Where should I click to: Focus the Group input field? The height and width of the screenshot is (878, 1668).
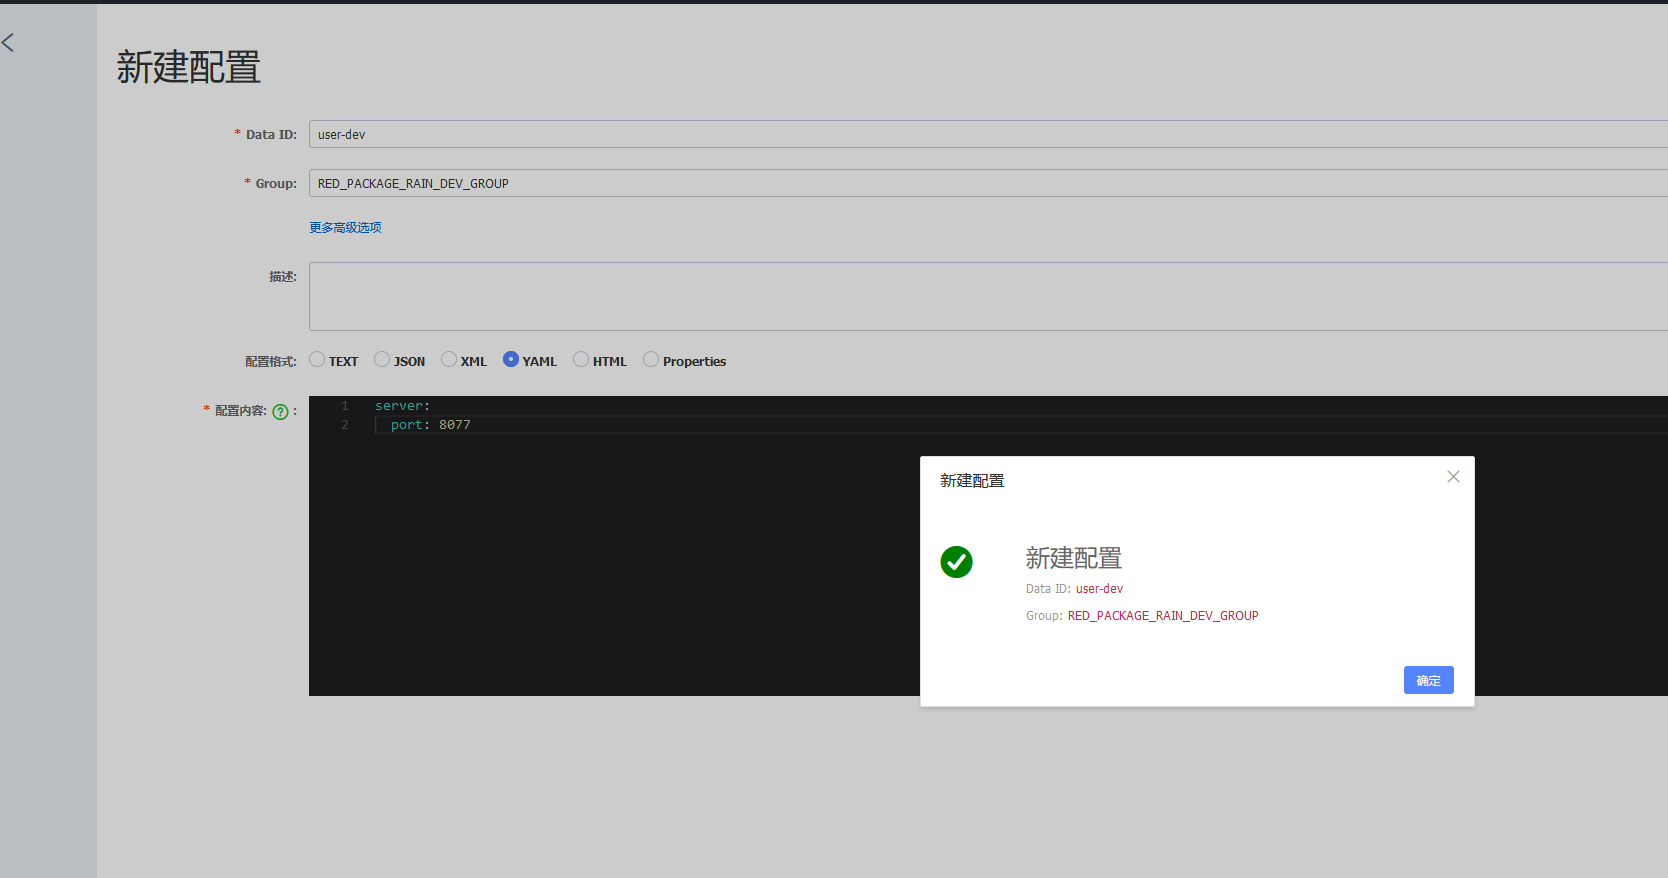[x=988, y=183]
